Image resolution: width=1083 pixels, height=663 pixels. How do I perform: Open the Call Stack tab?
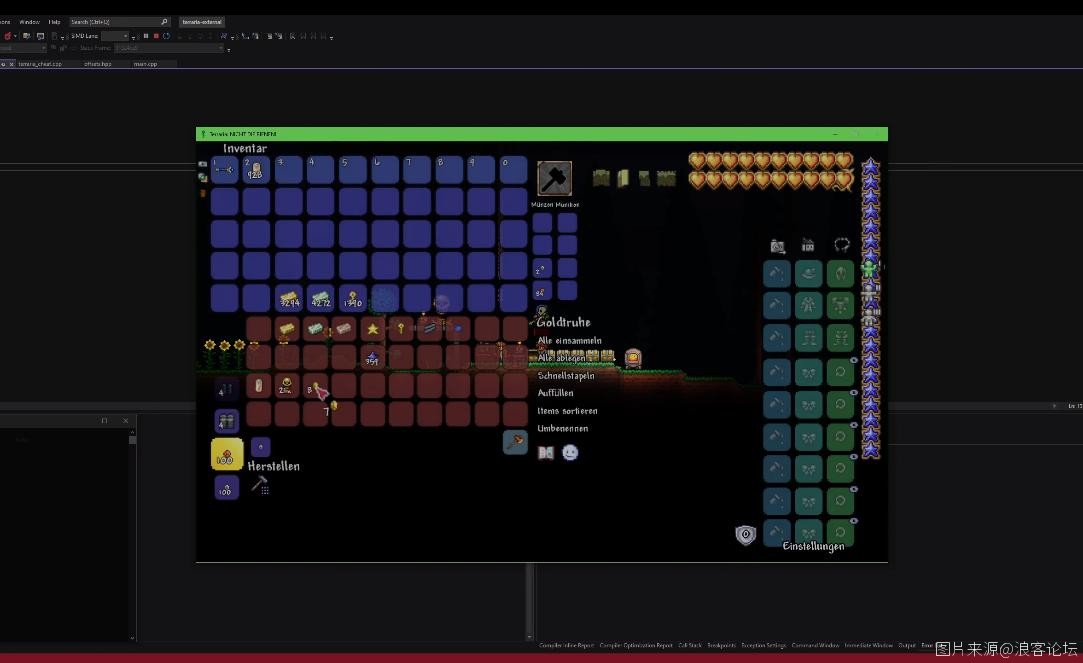(x=689, y=646)
